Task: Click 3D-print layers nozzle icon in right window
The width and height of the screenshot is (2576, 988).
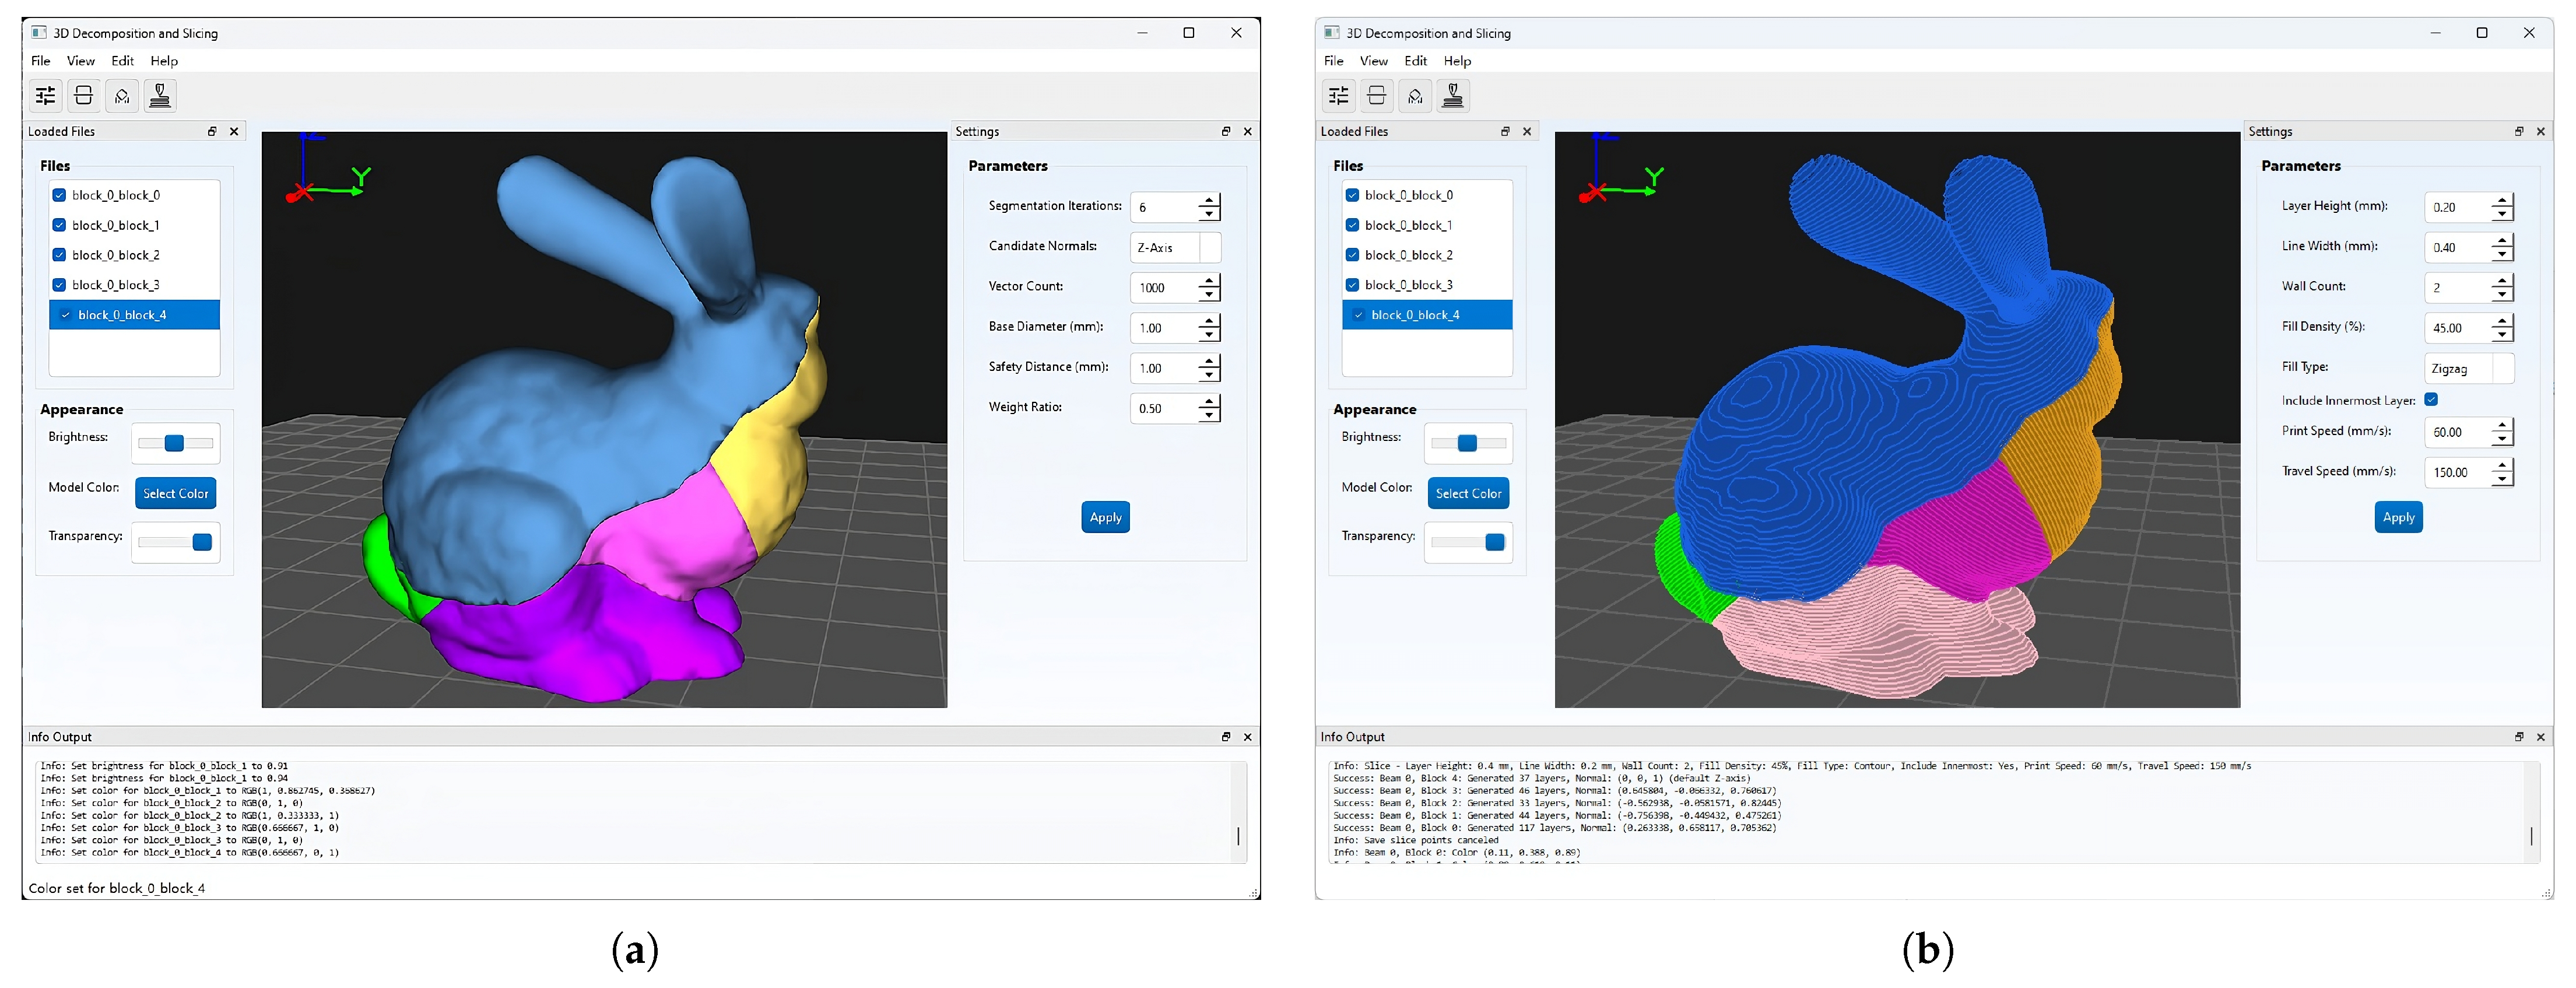Action: 1453,96
